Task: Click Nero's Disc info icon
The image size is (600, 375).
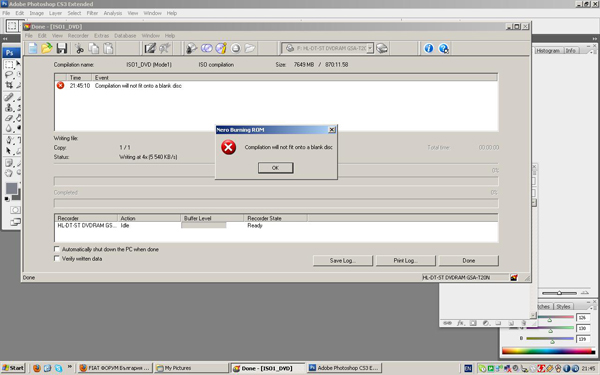Action: click(x=221, y=48)
